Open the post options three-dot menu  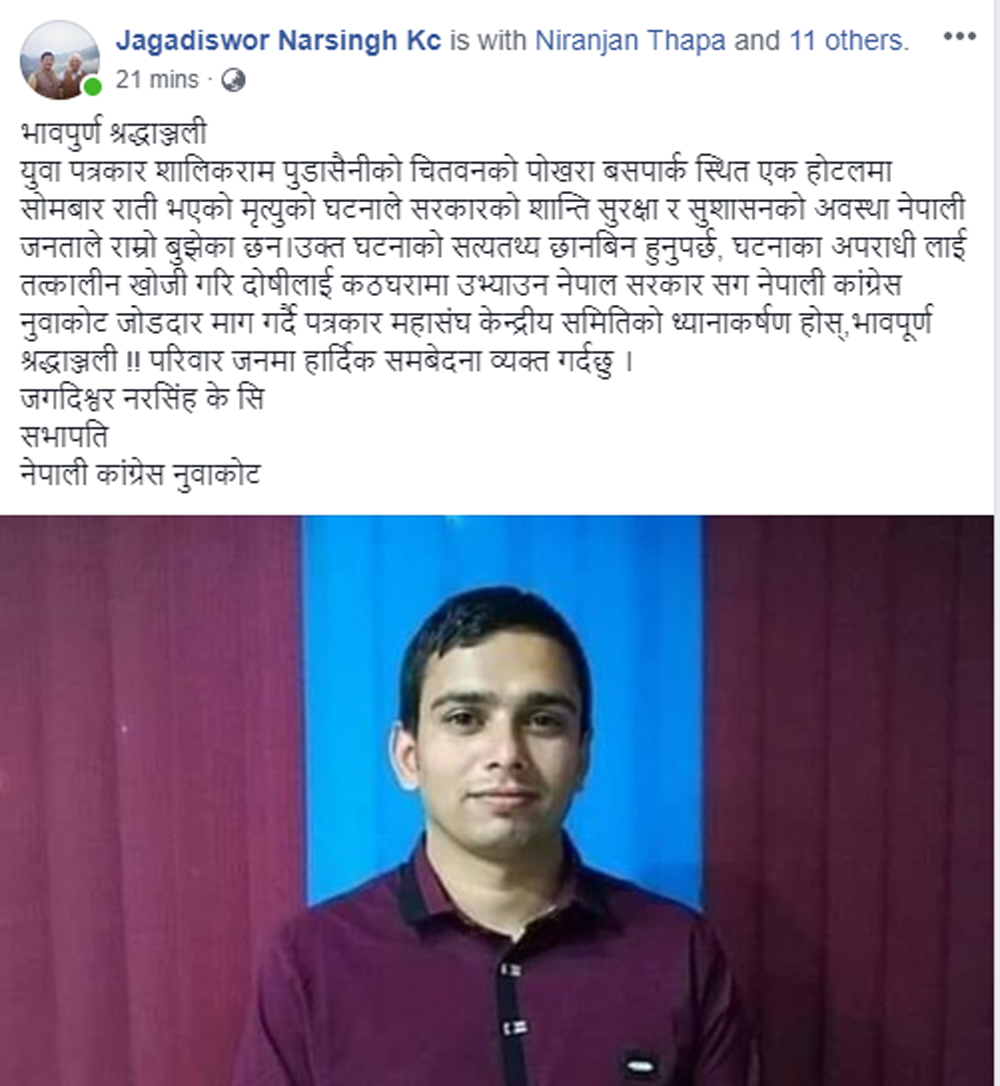point(959,37)
